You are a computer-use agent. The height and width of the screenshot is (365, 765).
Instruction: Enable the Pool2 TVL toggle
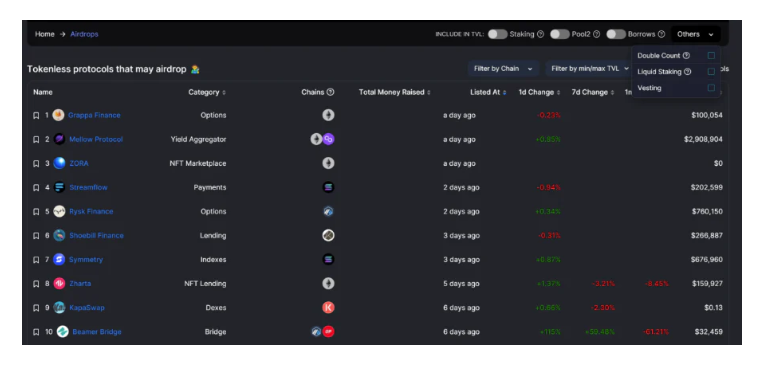(x=560, y=34)
